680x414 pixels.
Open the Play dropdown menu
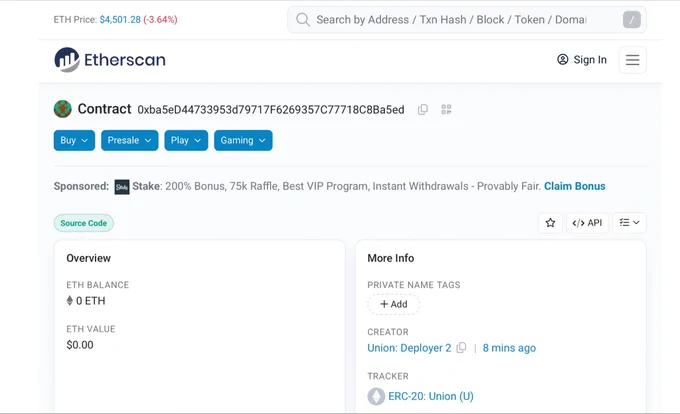[186, 140]
